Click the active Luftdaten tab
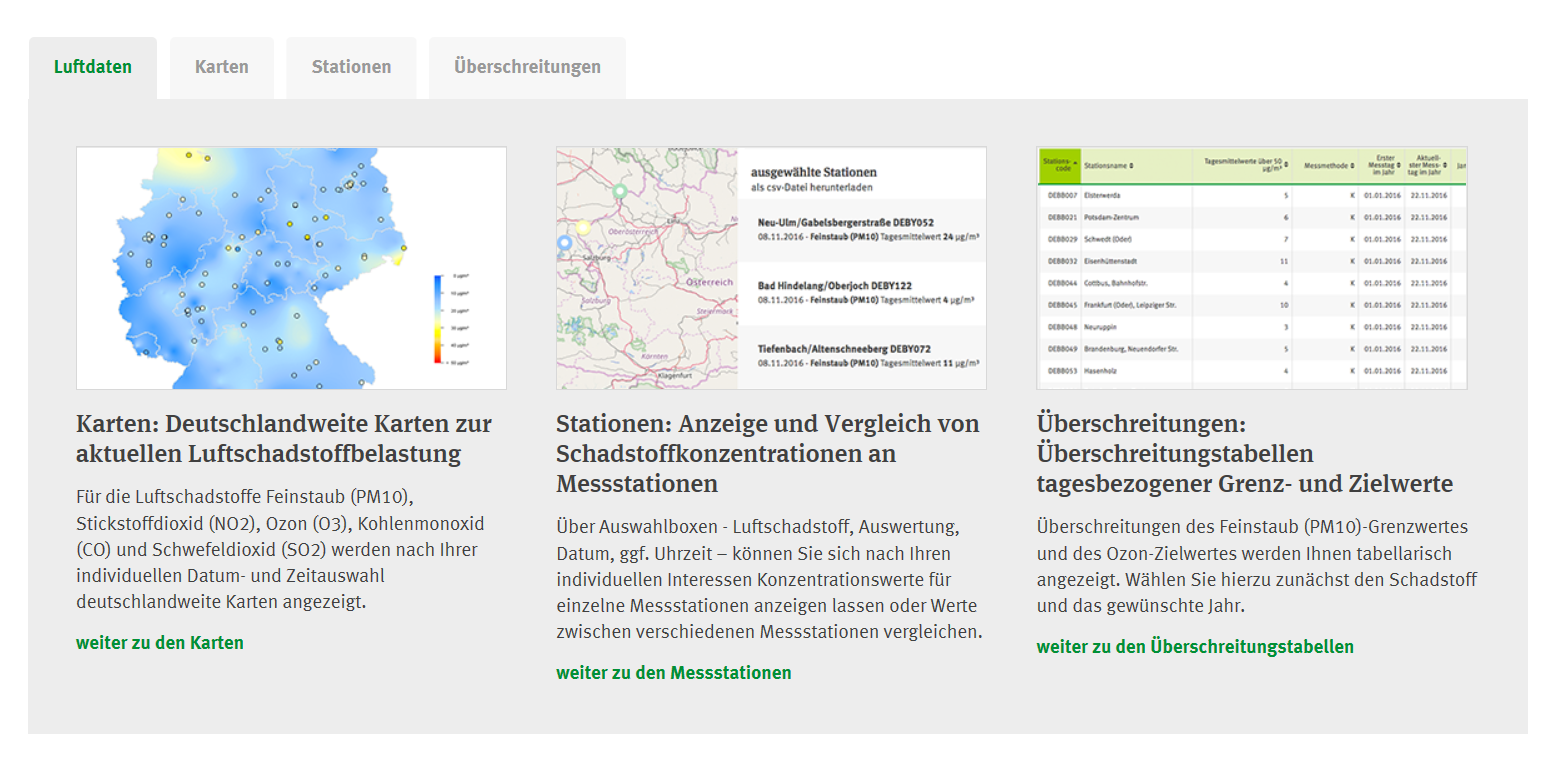This screenshot has height=779, width=1551. 92,68
